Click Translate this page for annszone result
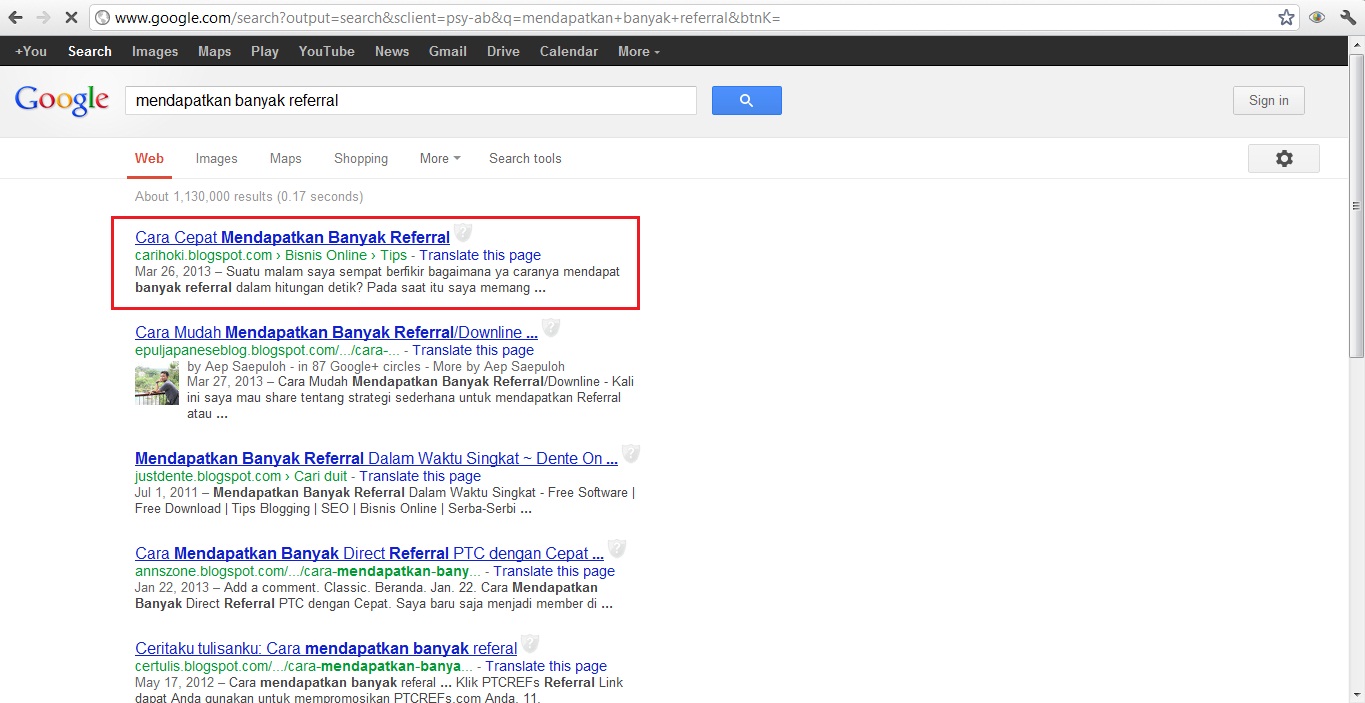1365x703 pixels. point(554,571)
